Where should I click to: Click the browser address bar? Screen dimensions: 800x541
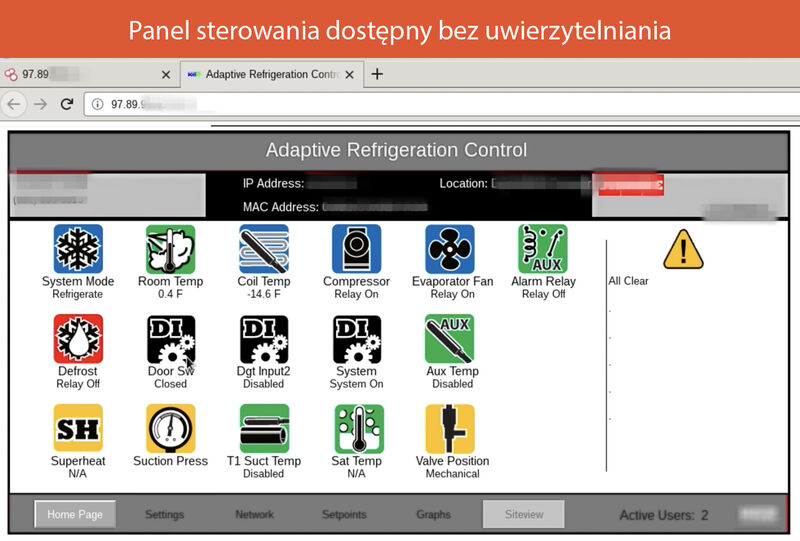[442, 104]
